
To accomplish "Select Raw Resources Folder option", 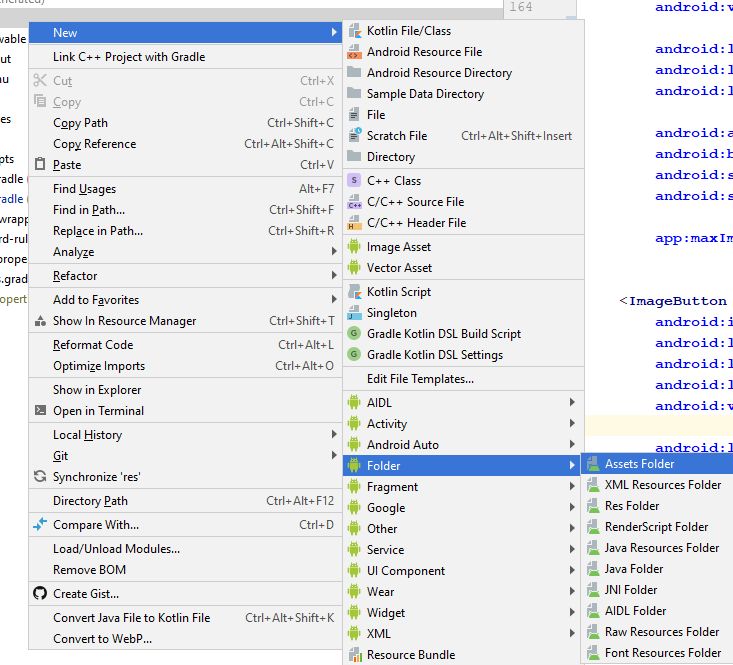I will point(657,632).
